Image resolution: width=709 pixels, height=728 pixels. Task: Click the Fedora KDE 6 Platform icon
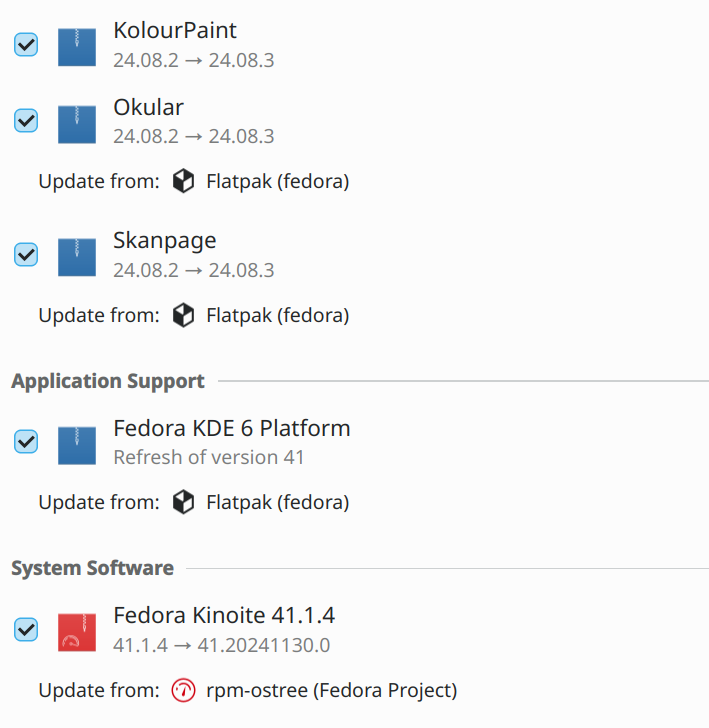[x=77, y=443]
